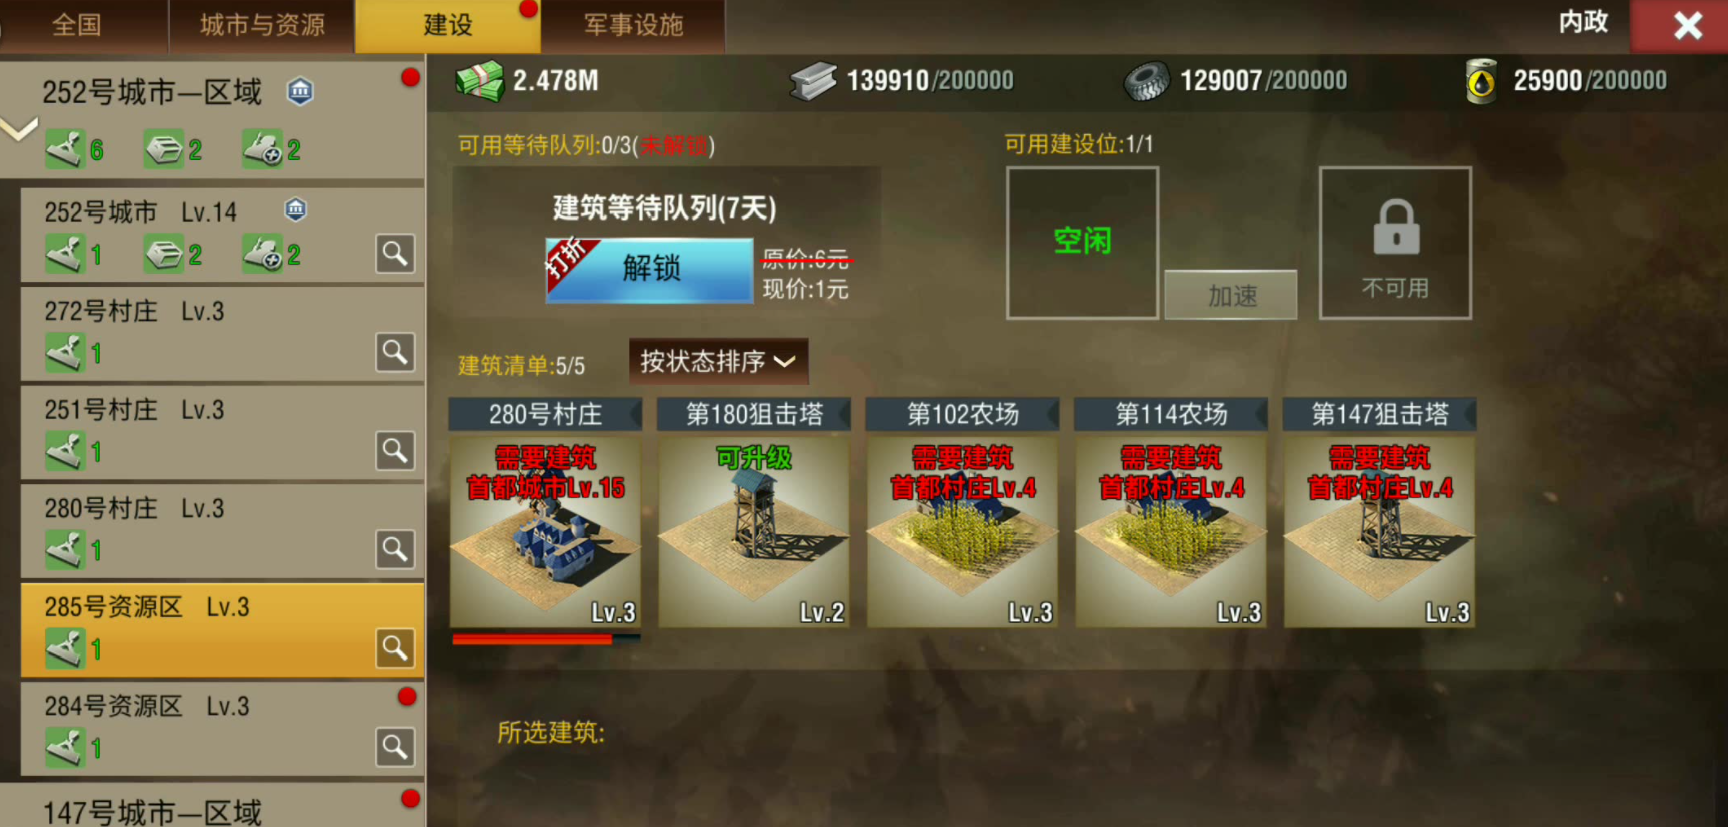Click magnifier icon for 284号资源区
Screen dimensions: 1728x827
(395, 747)
